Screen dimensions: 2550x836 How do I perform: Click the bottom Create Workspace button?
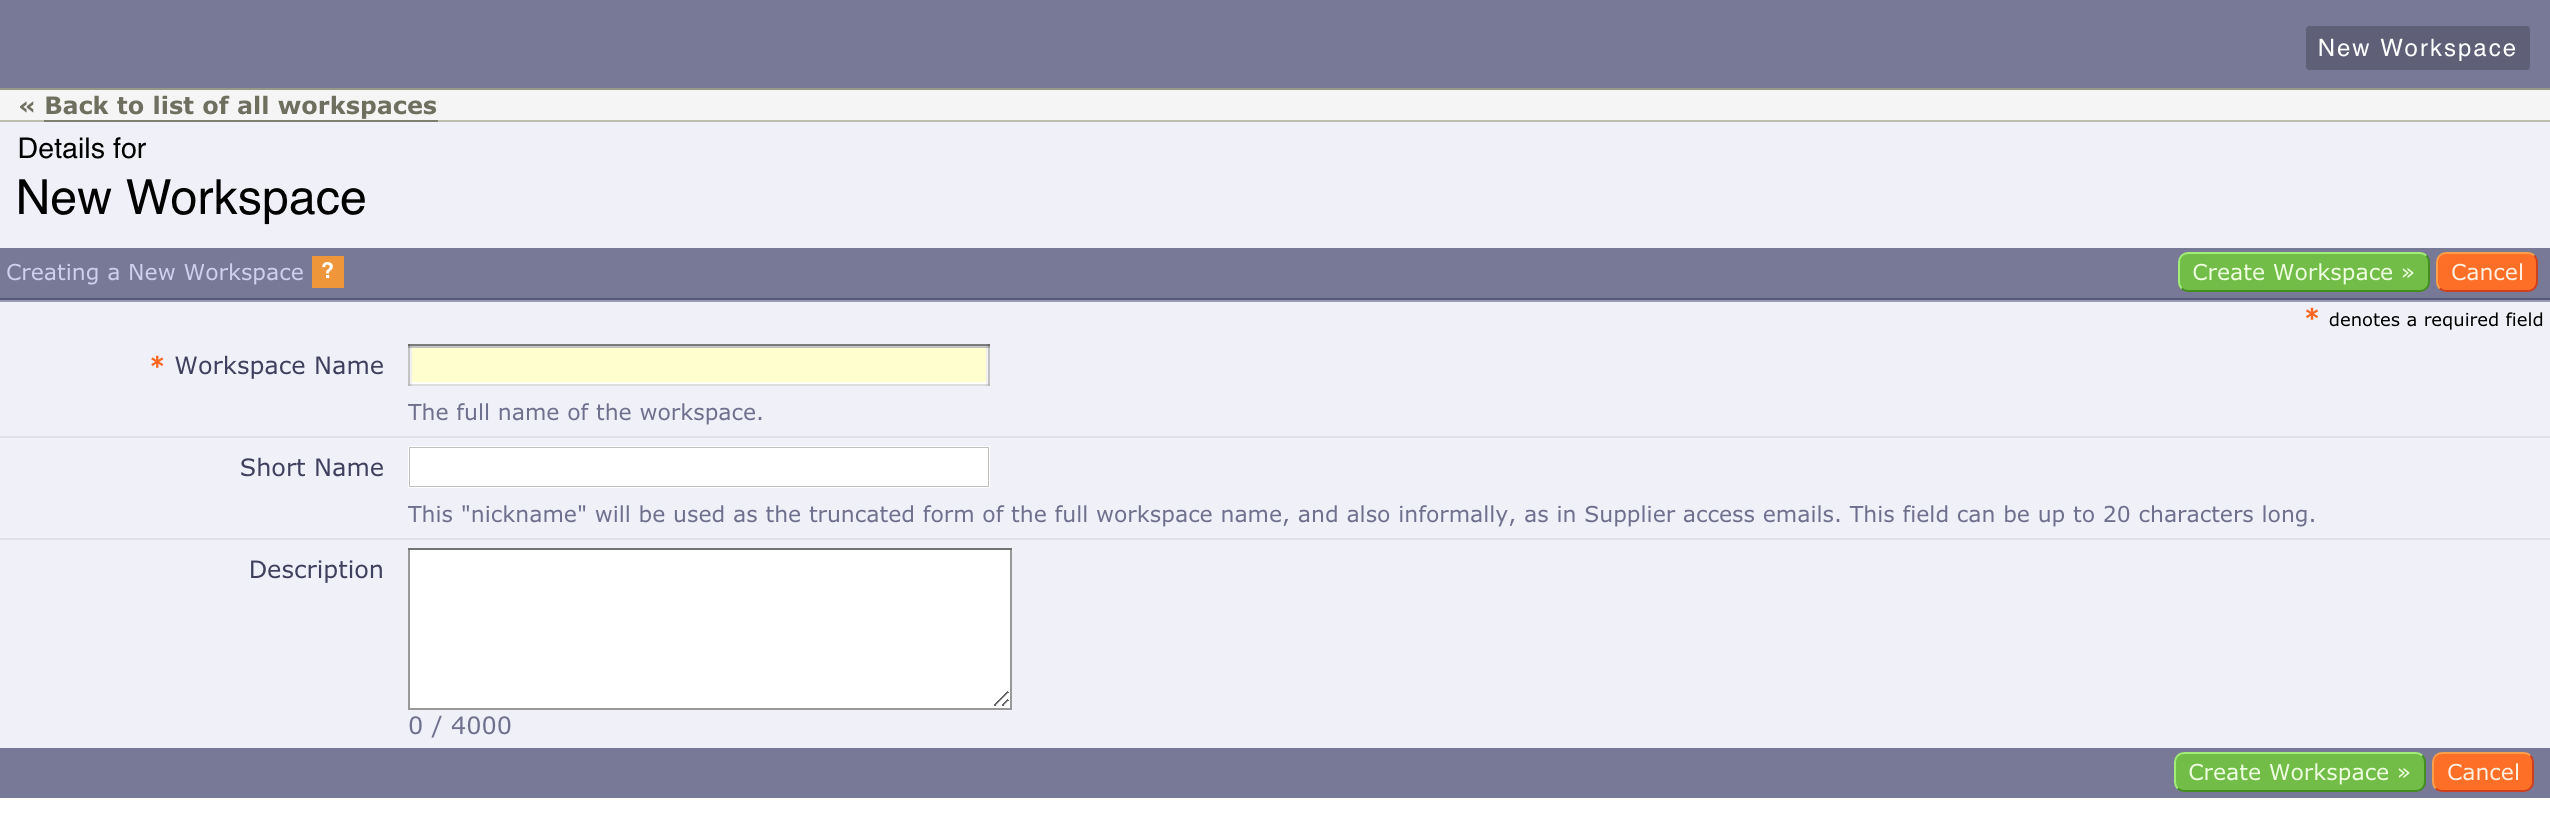(2299, 772)
